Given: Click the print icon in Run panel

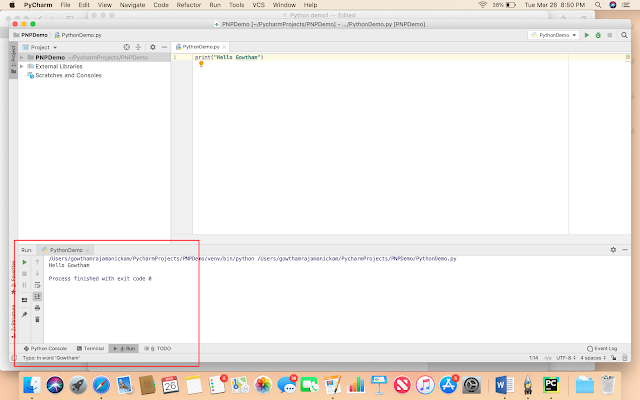Looking at the screenshot, I should click(37, 308).
